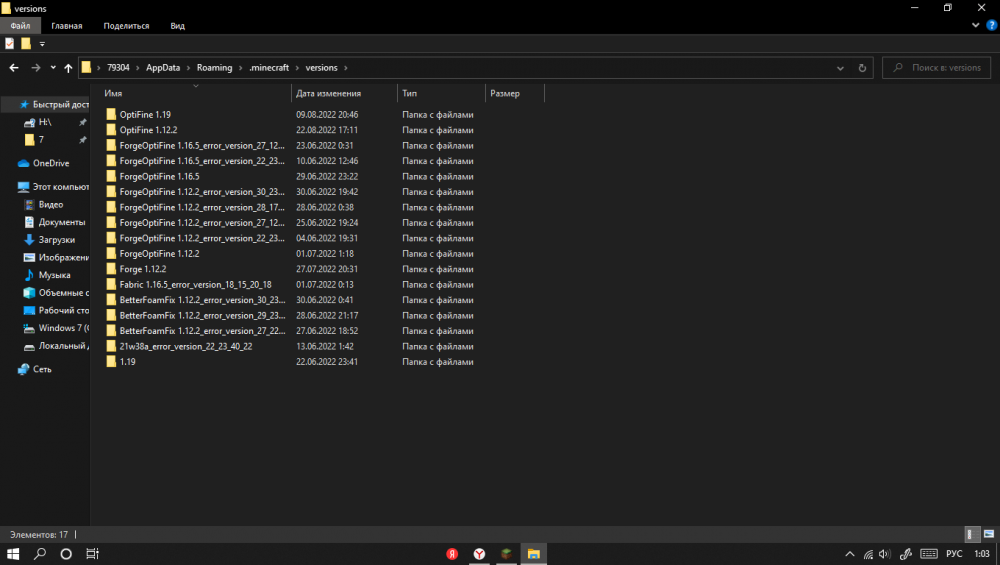
Task: Click the versions breadcrumb
Action: [321, 68]
